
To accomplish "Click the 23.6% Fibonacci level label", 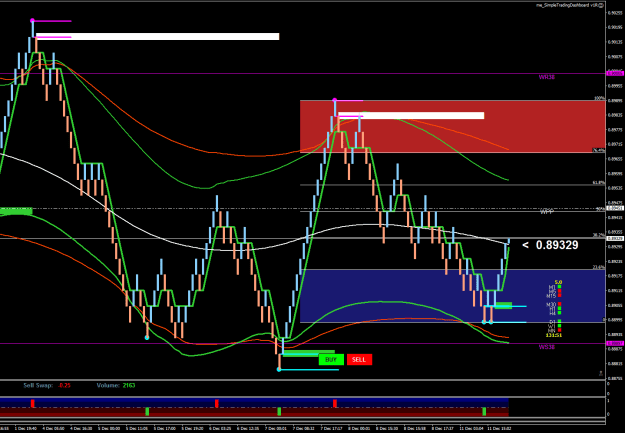I will pos(599,267).
